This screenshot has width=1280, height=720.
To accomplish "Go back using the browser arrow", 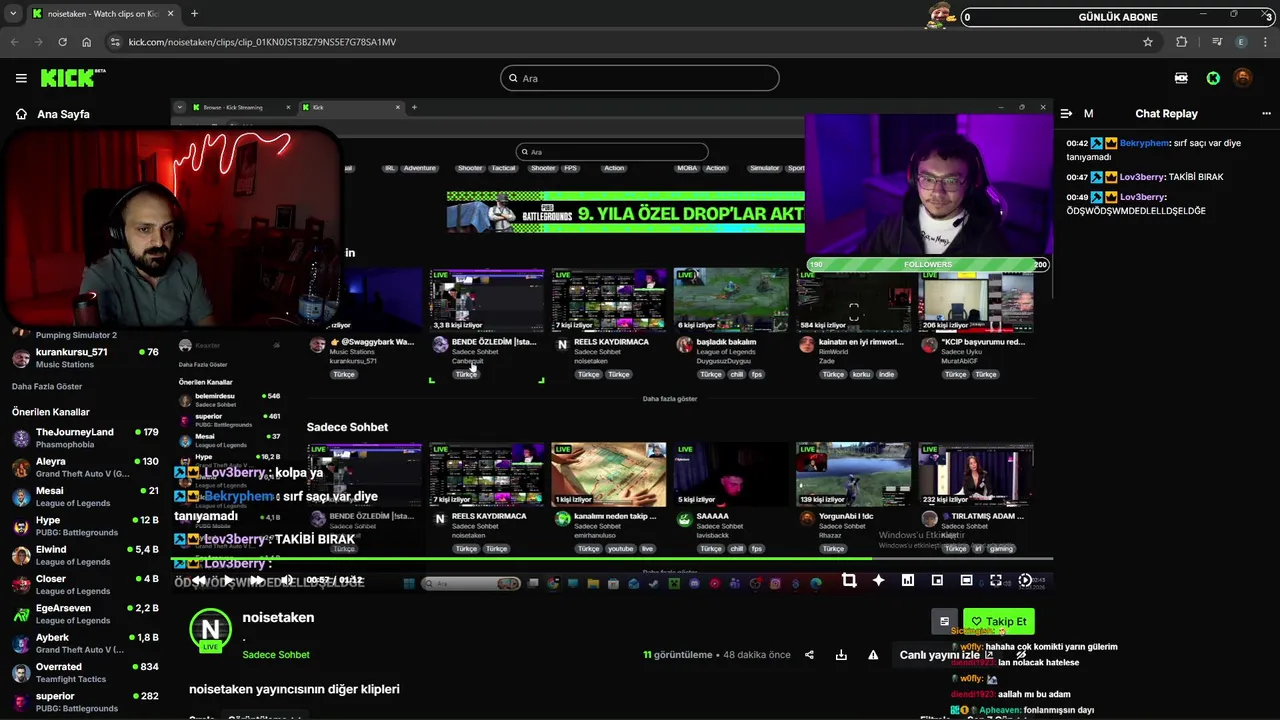I will [x=14, y=42].
